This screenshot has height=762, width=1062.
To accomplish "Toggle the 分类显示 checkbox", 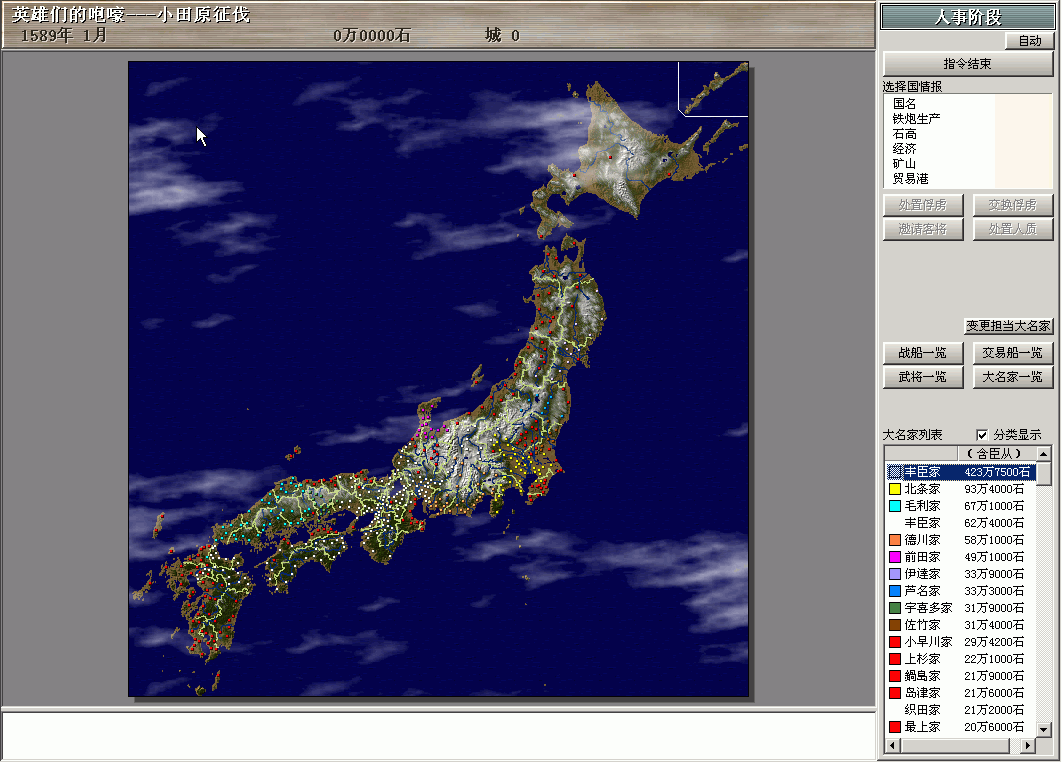I will click(x=982, y=435).
